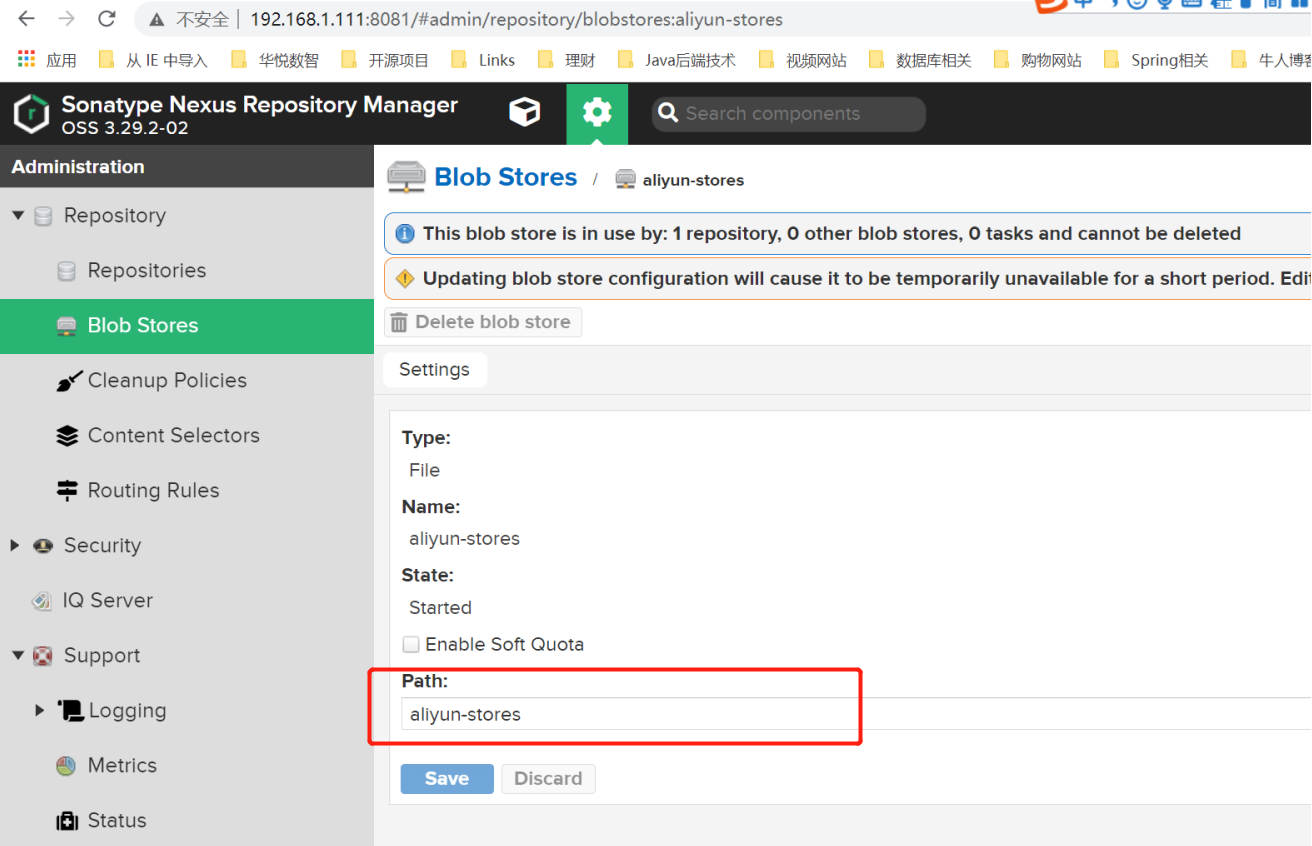1312x846 pixels.
Task: Click the IQ Server icon
Action: (x=42, y=601)
